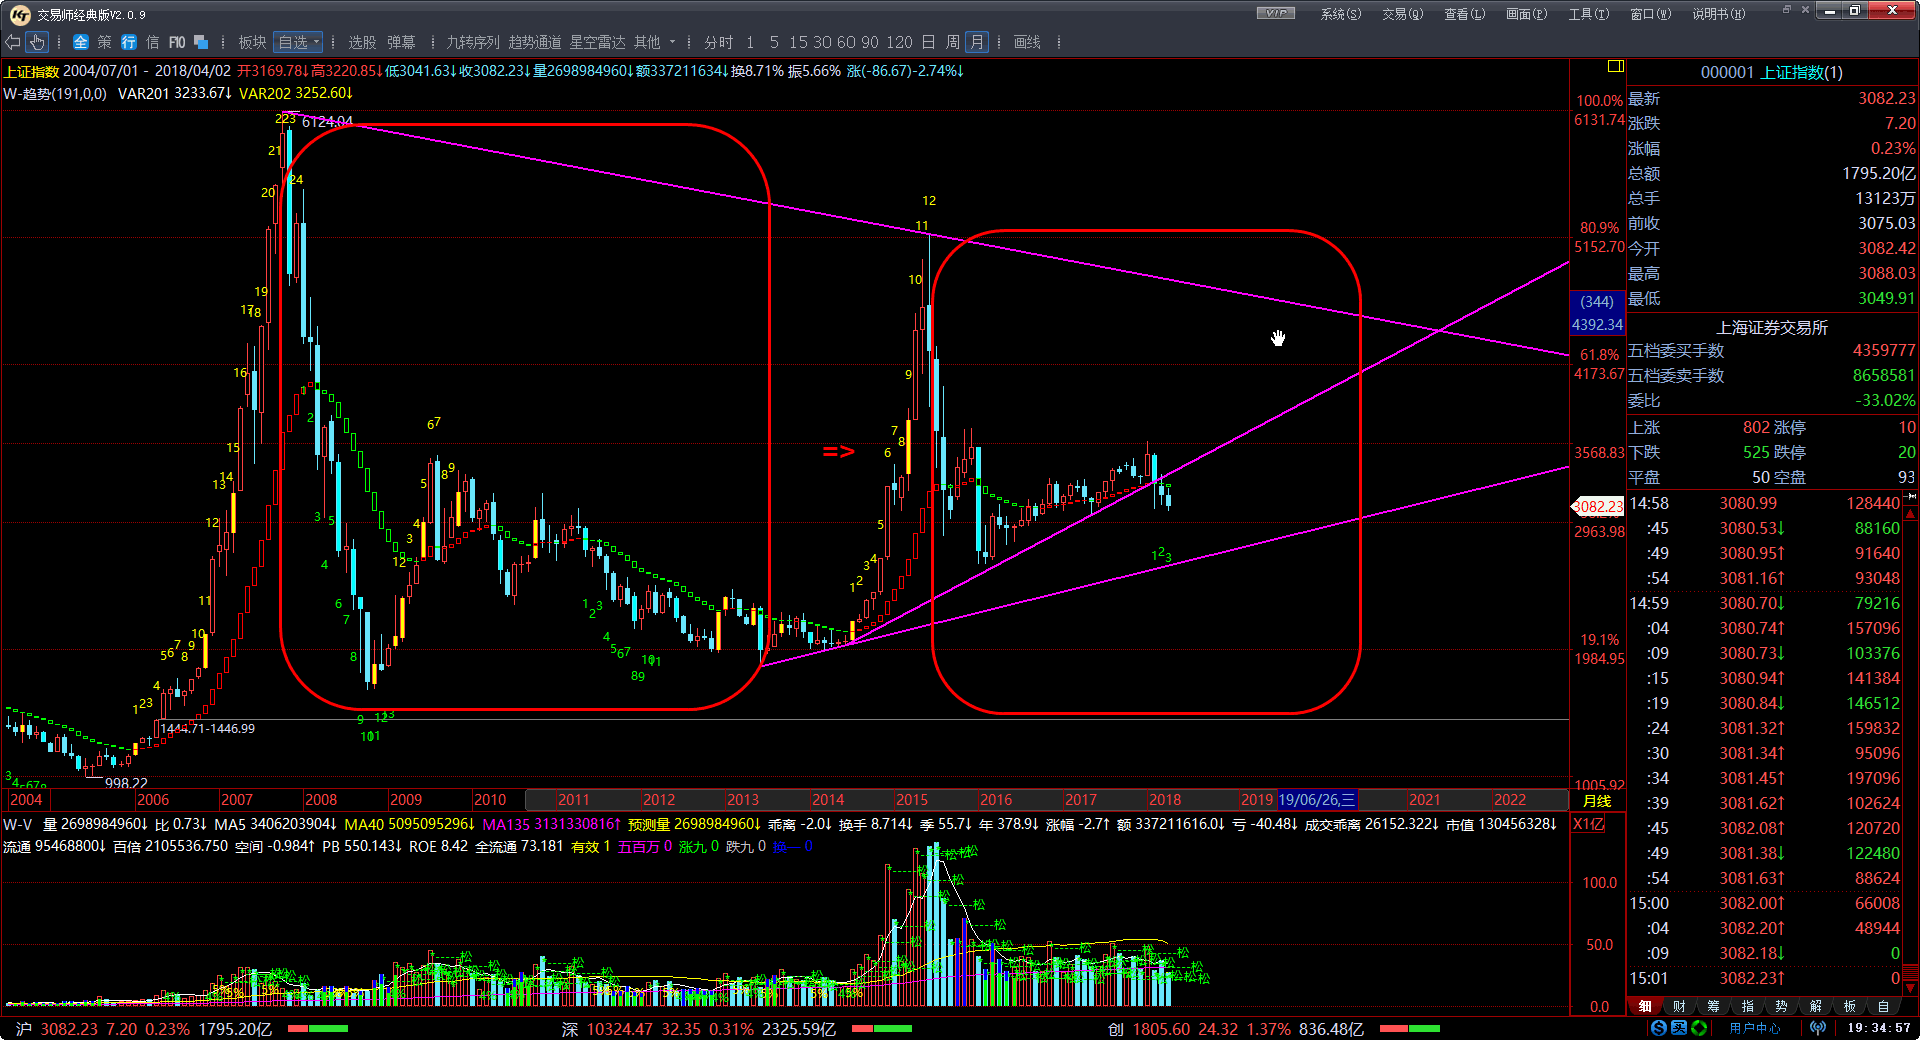
Task: Click the red down arrow under tick list
Action: 1911,984
